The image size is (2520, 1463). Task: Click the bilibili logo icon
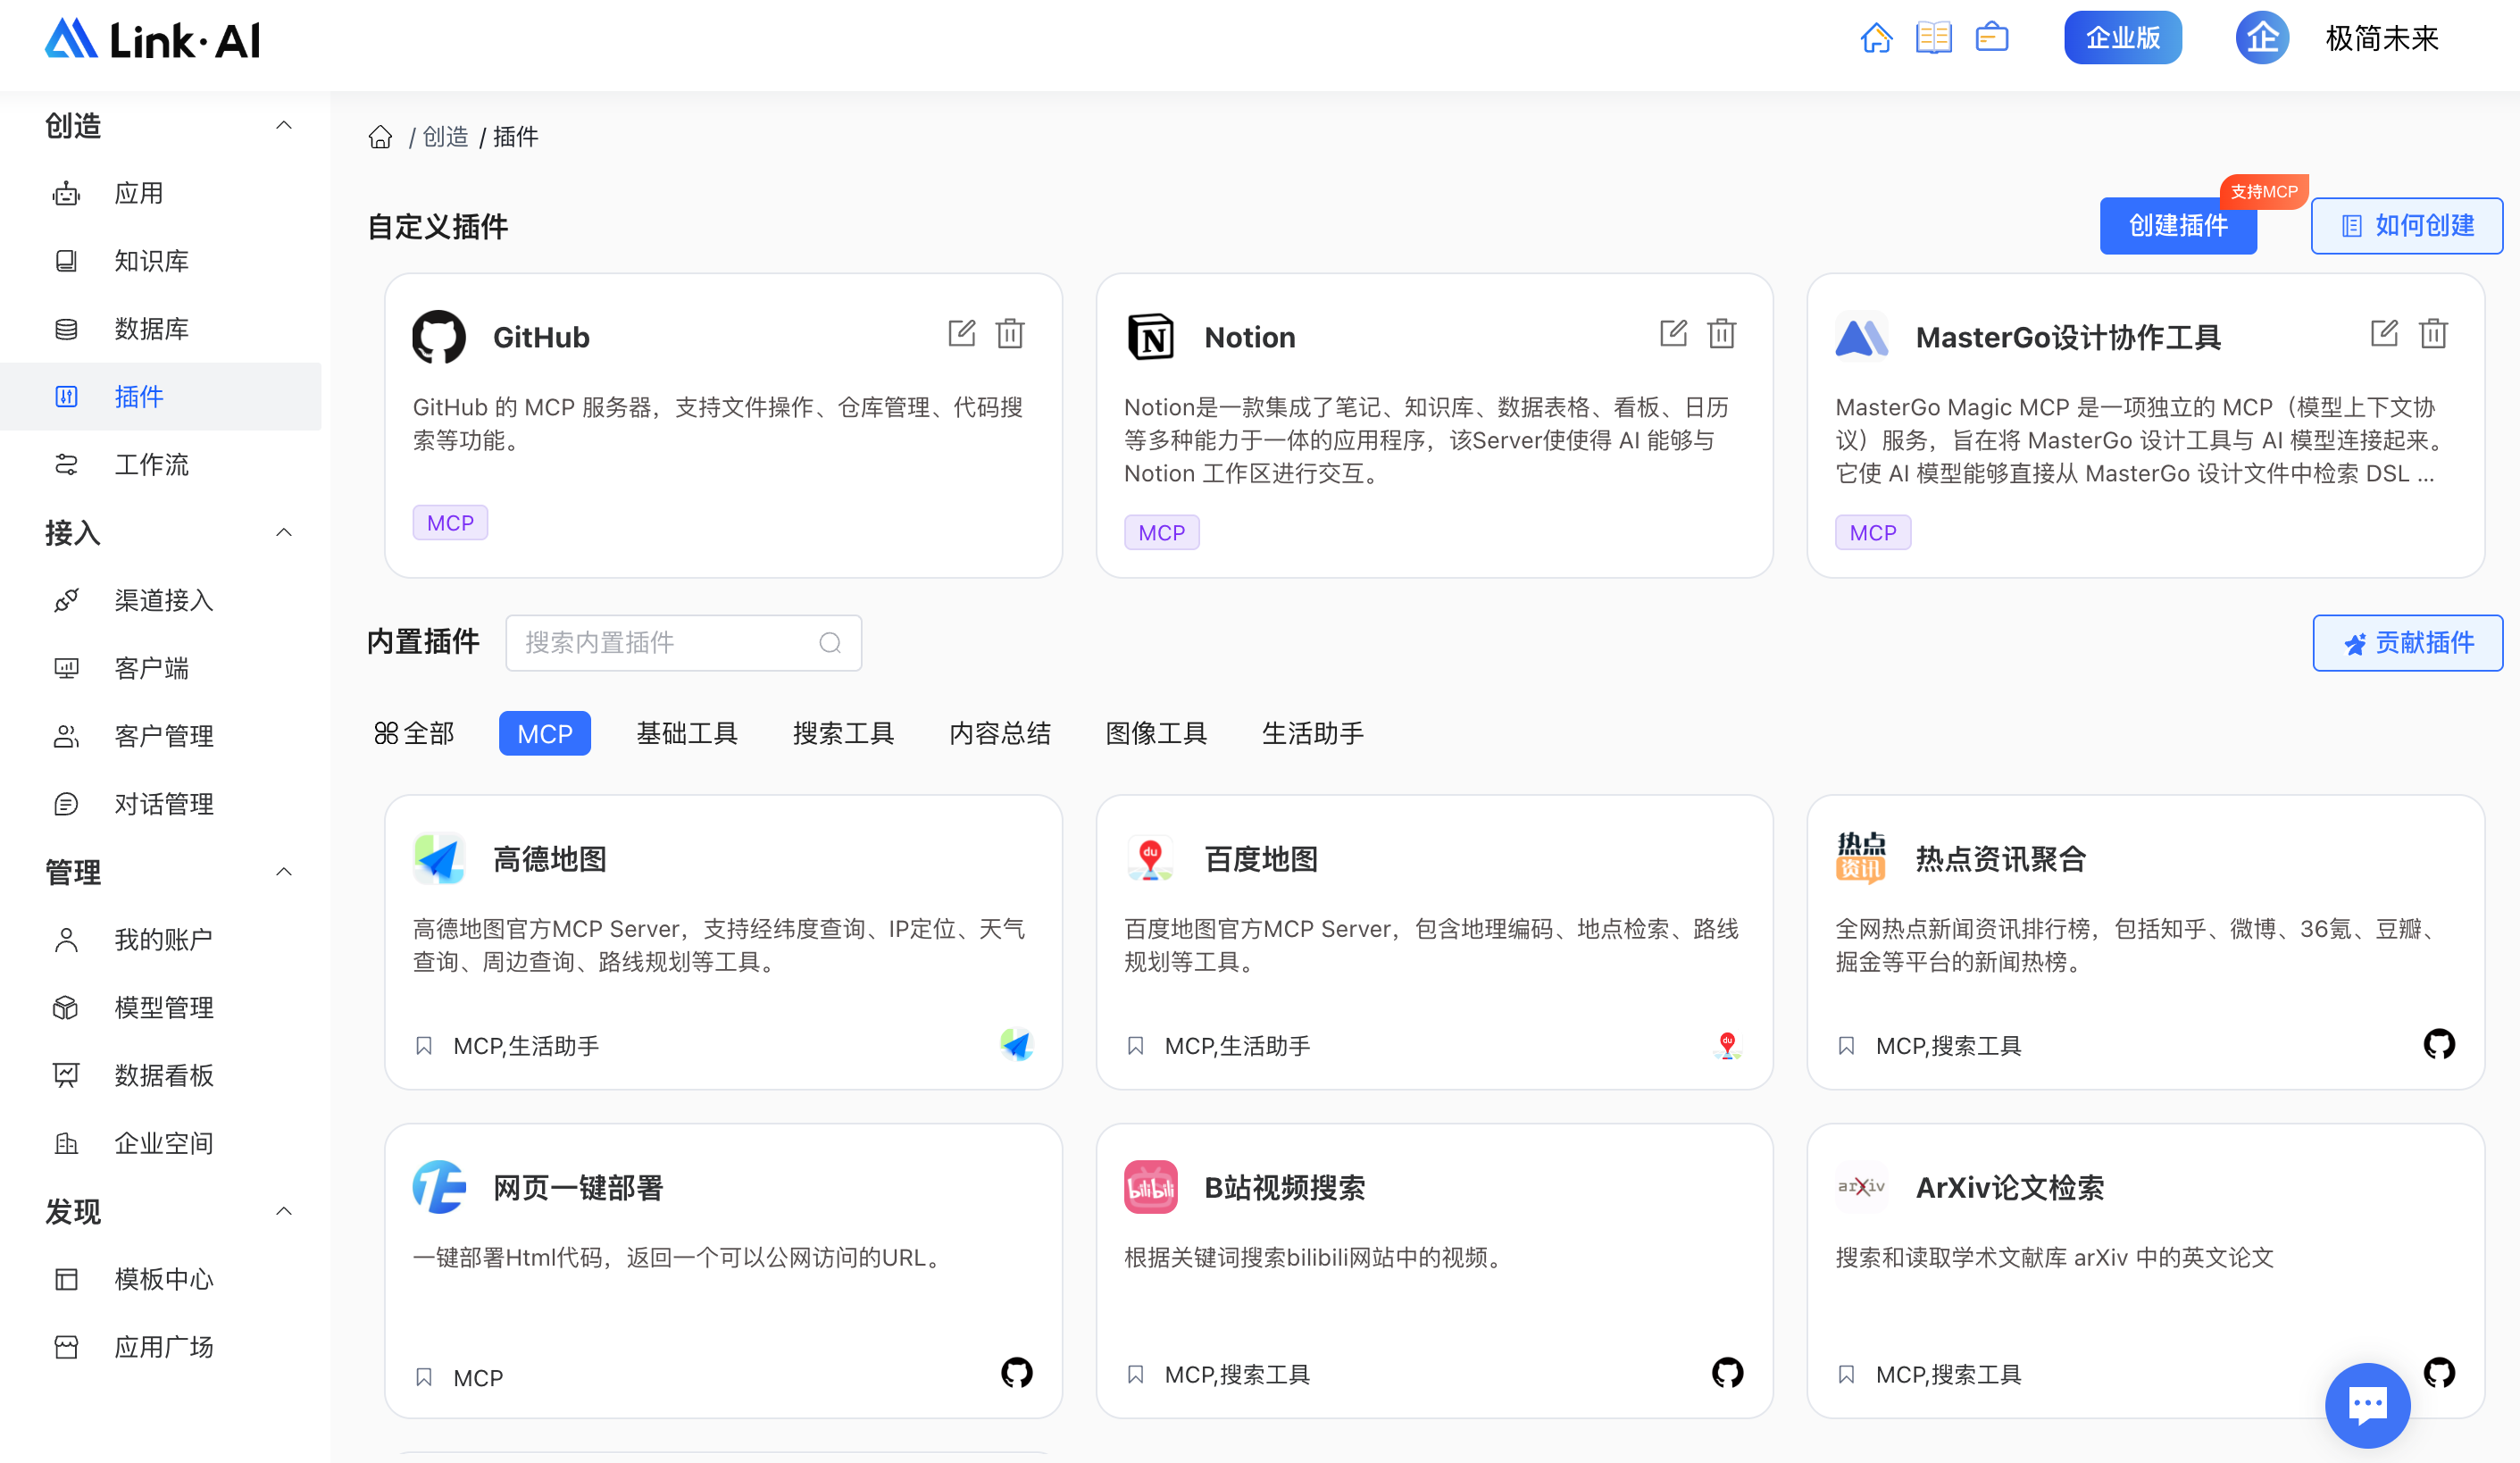[x=1150, y=1187]
